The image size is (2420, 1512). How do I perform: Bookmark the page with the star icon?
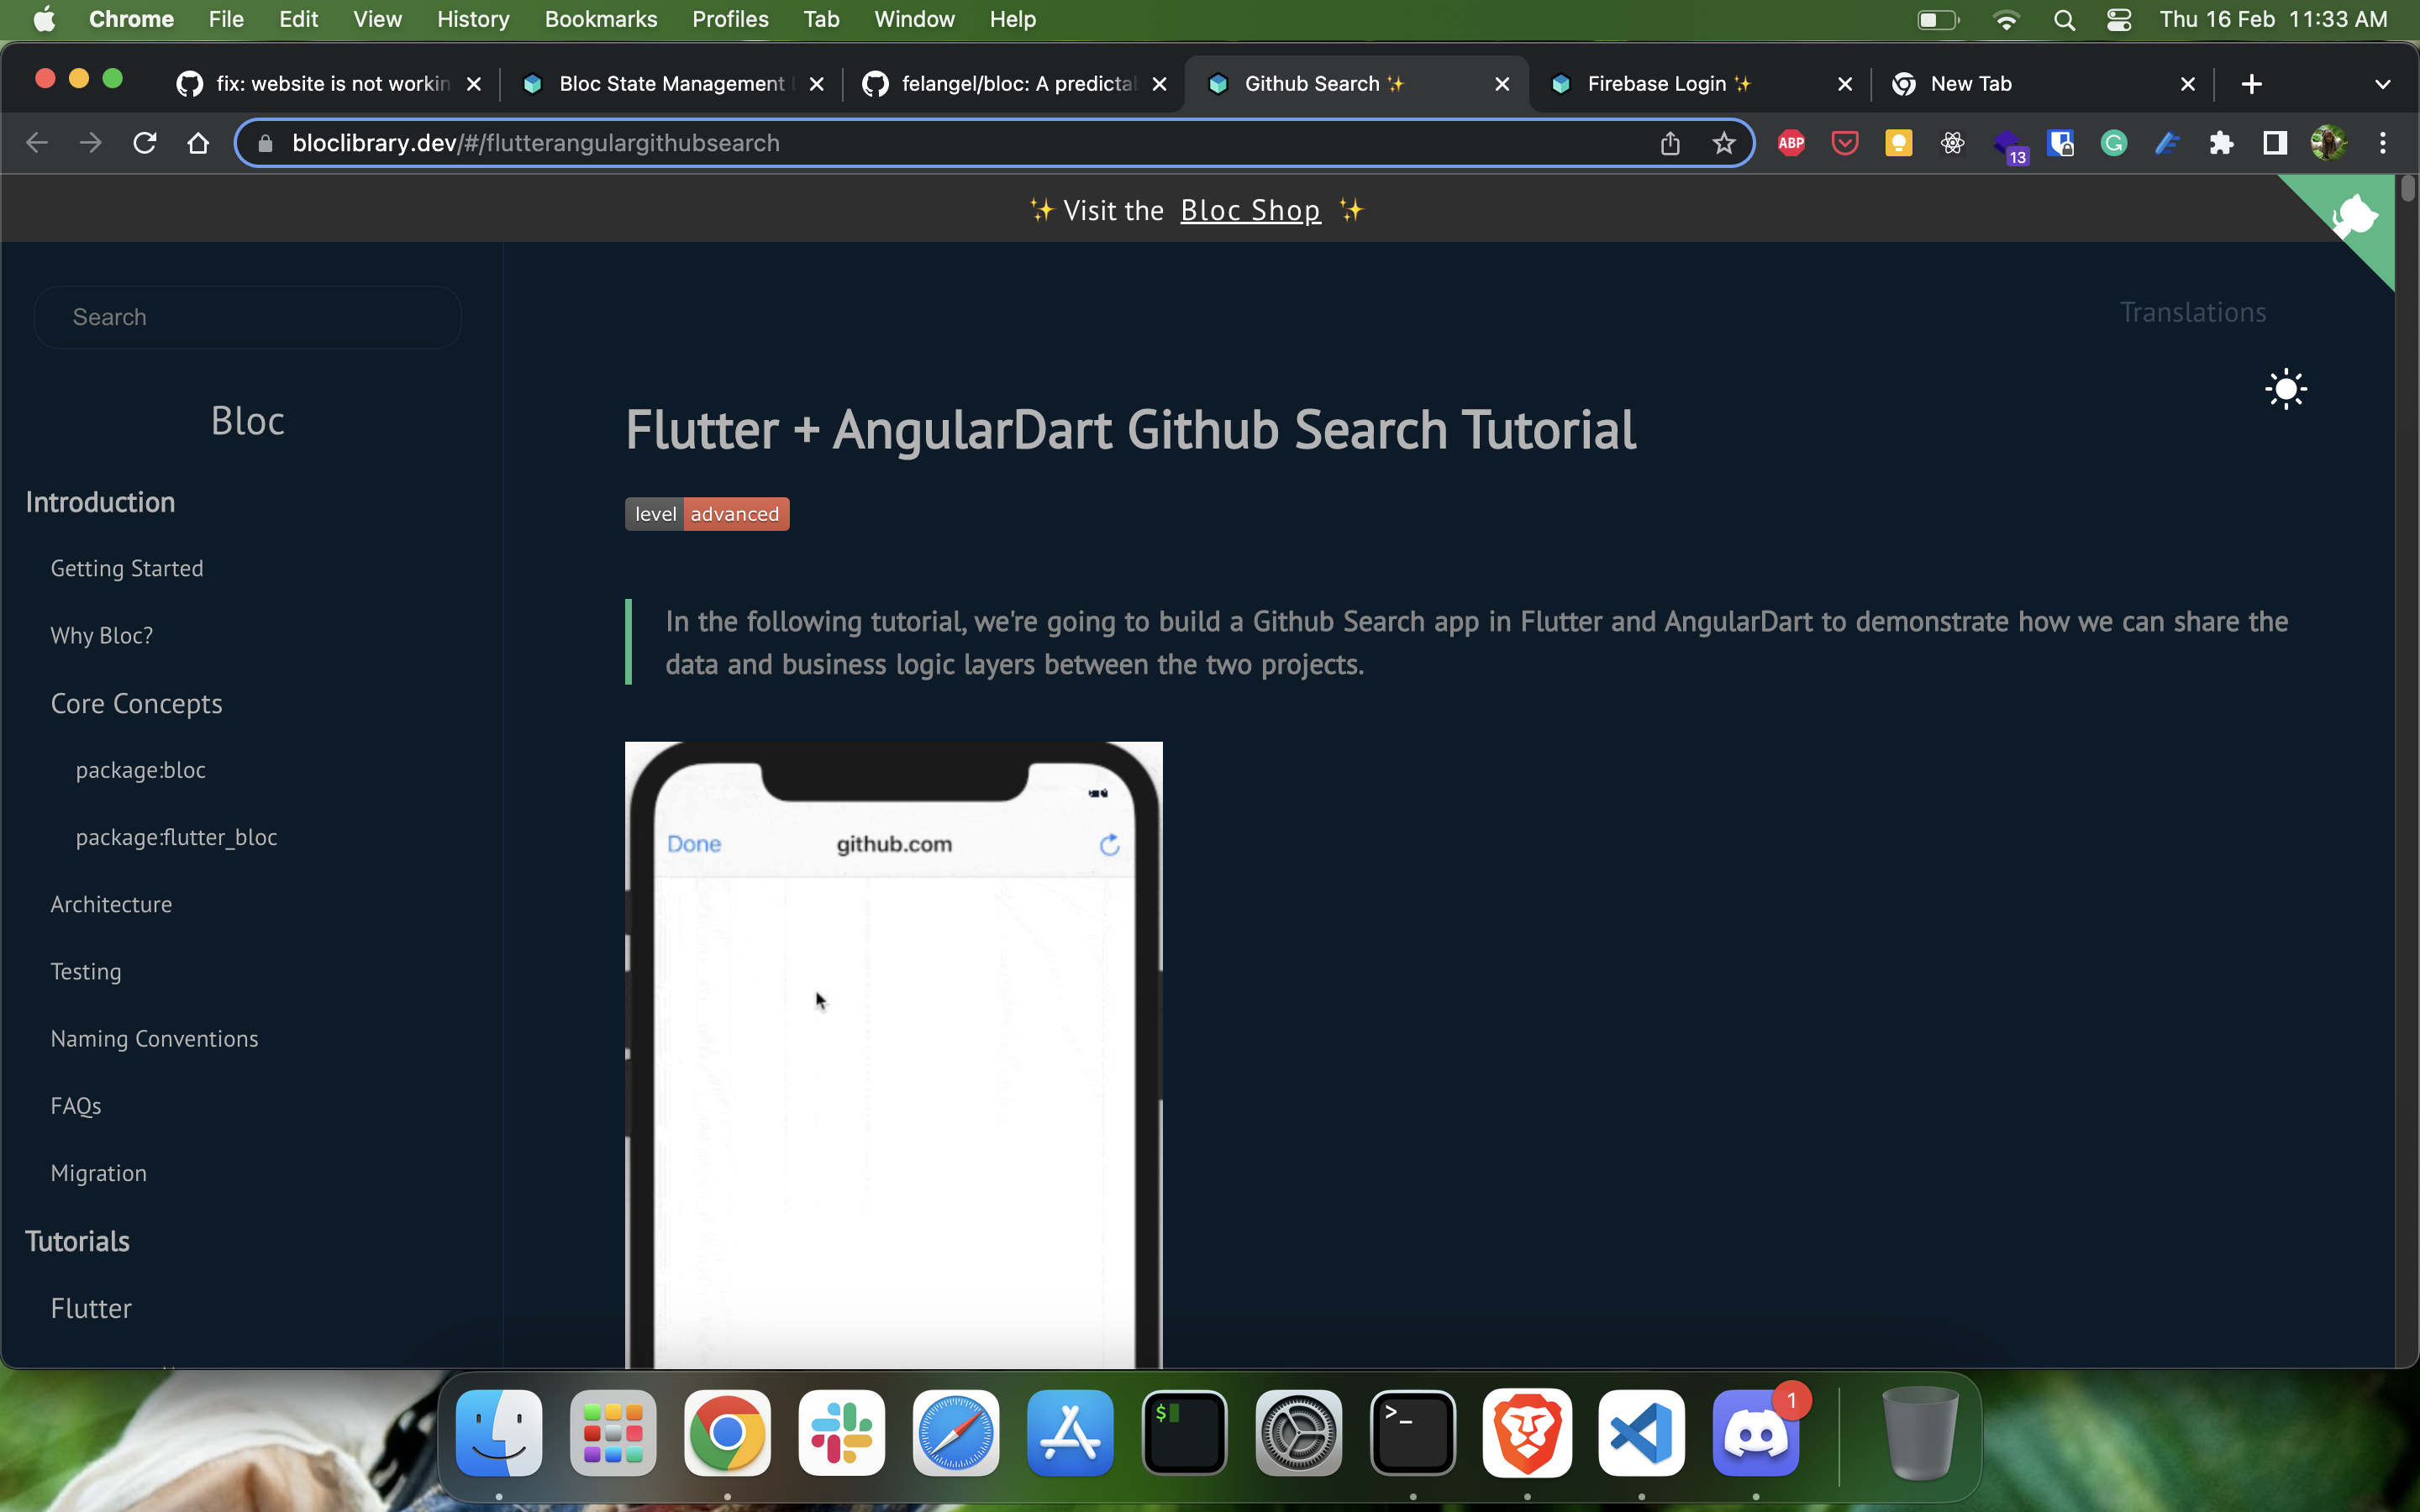point(1724,143)
